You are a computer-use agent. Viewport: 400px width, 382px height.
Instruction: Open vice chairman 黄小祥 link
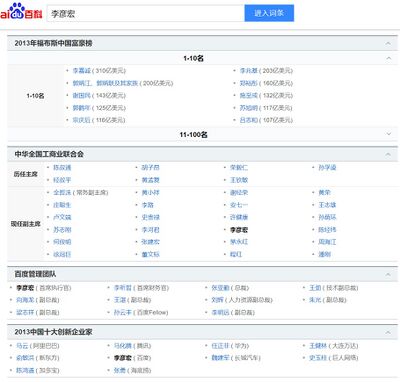(x=150, y=193)
